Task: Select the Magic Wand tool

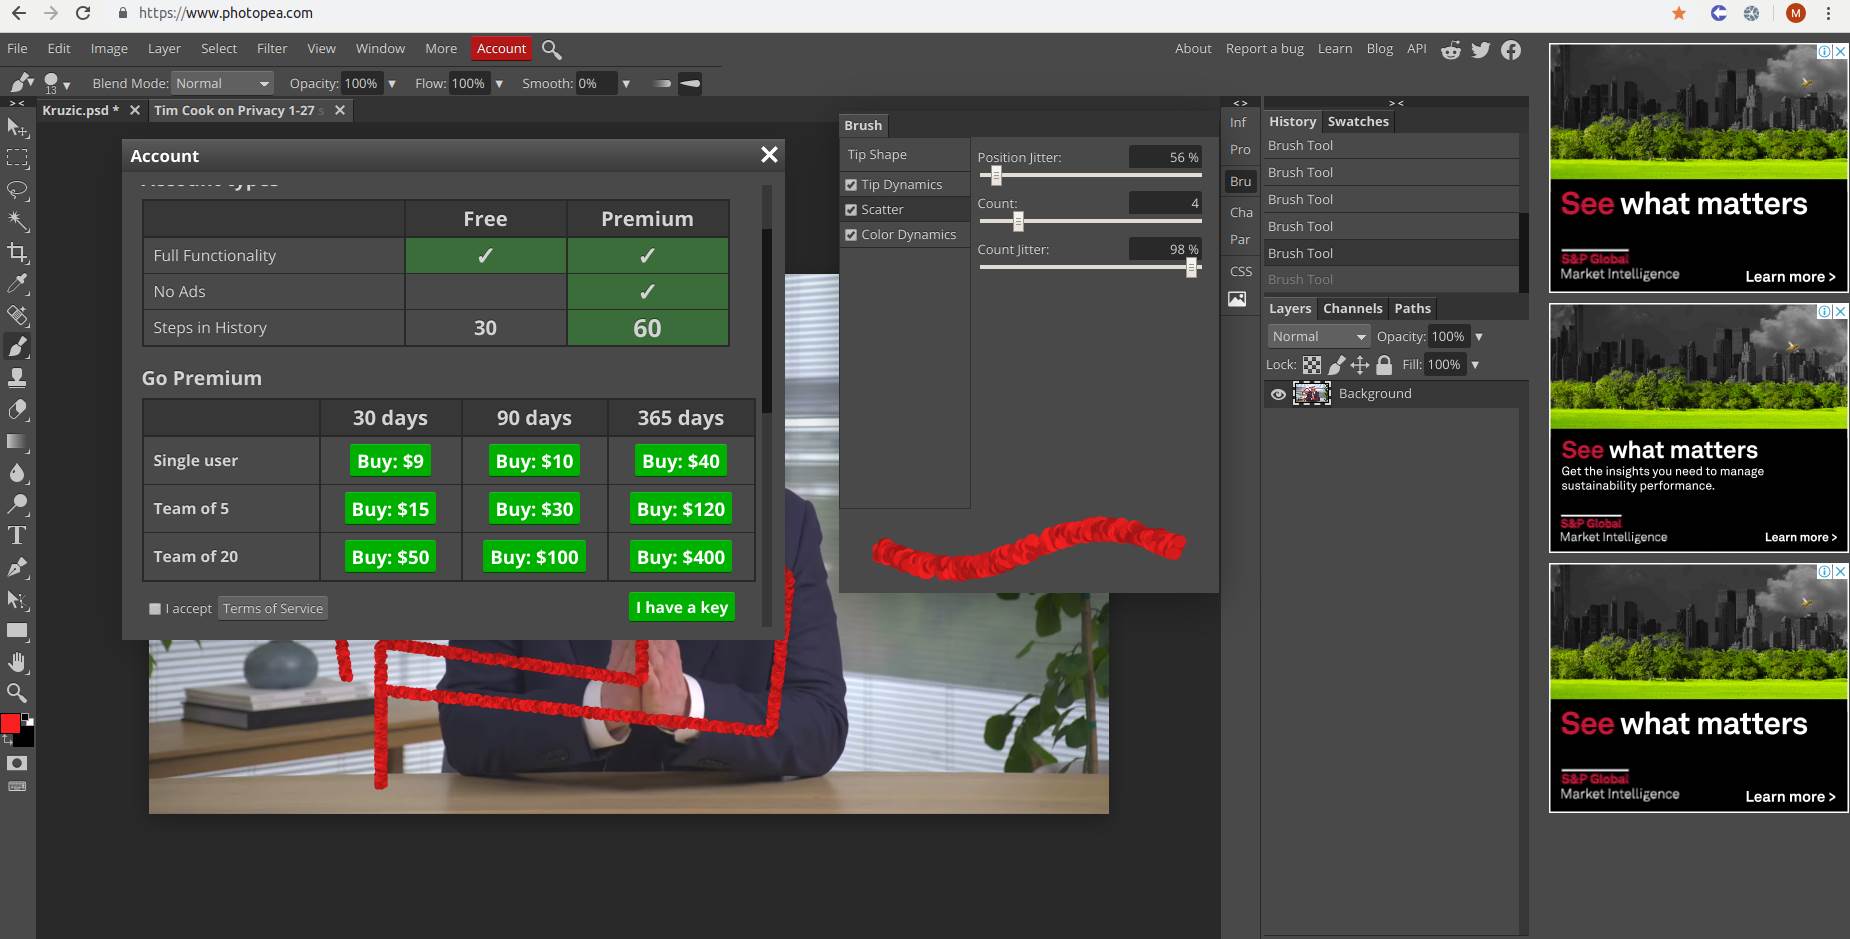Action: [x=17, y=221]
